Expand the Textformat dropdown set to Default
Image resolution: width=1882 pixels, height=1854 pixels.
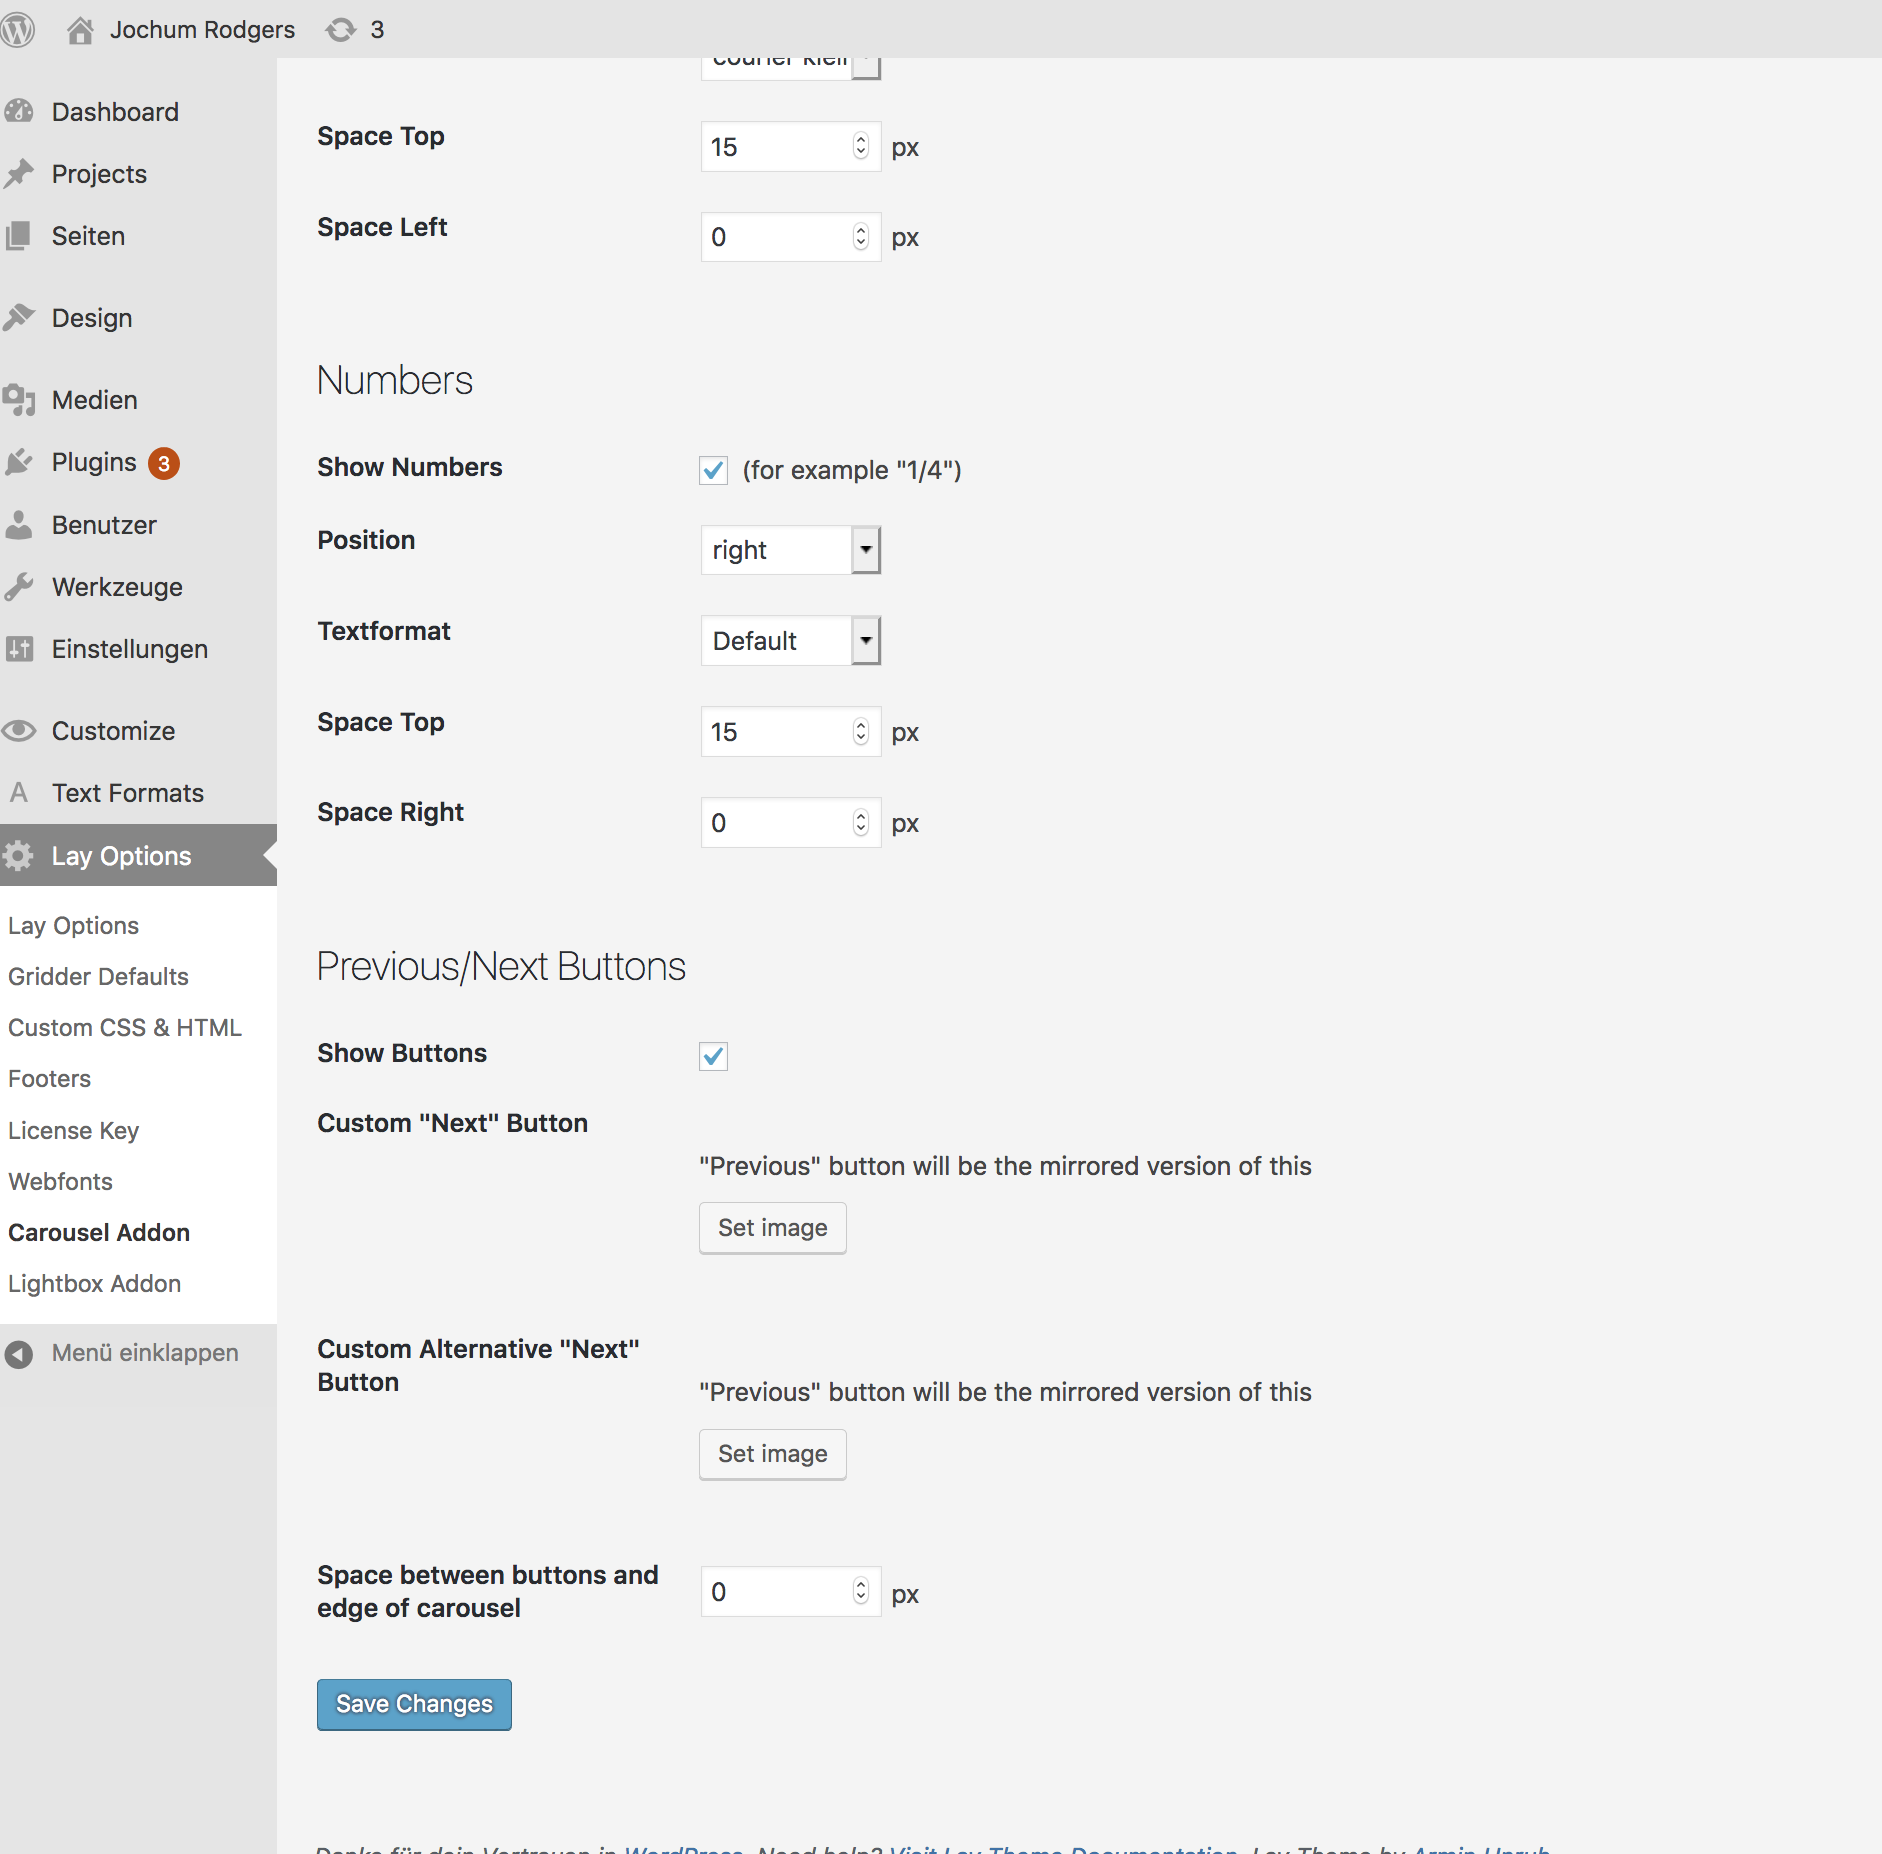click(x=790, y=641)
